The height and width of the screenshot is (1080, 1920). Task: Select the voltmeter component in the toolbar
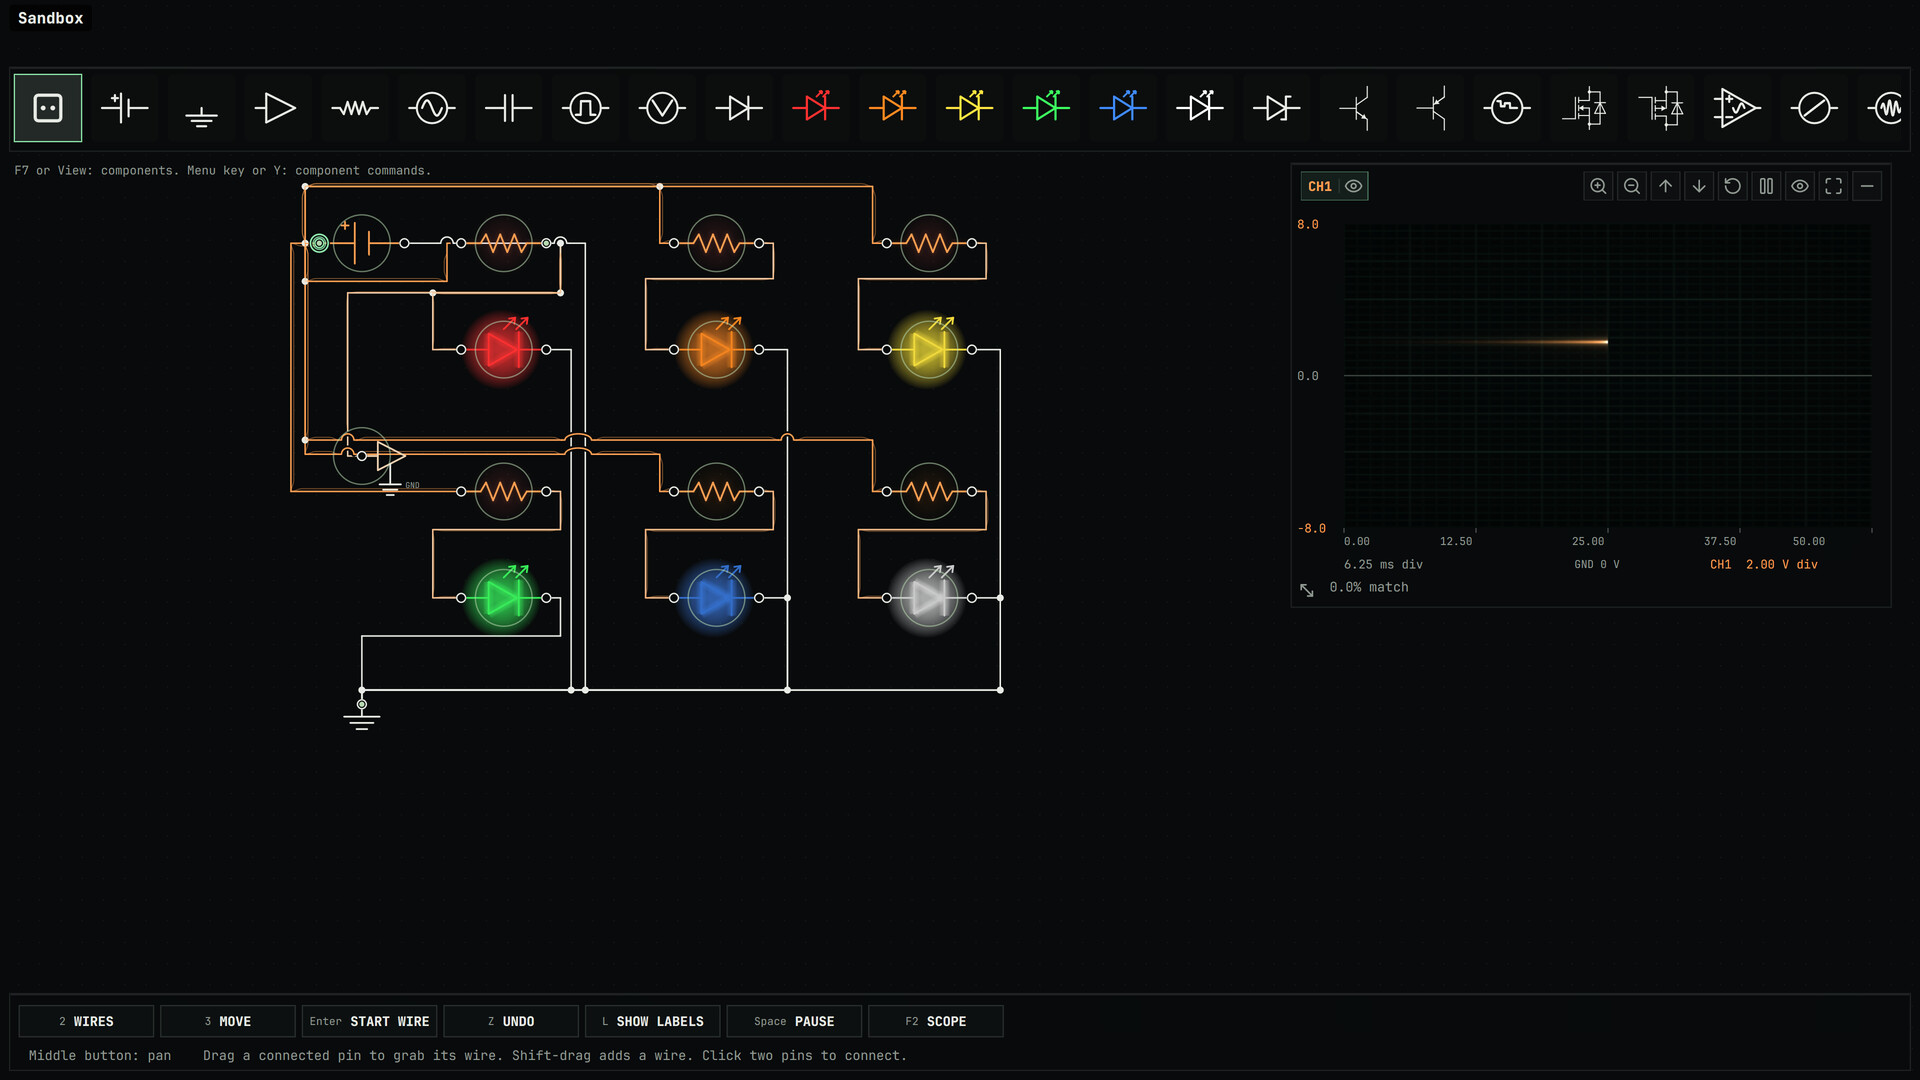(662, 108)
